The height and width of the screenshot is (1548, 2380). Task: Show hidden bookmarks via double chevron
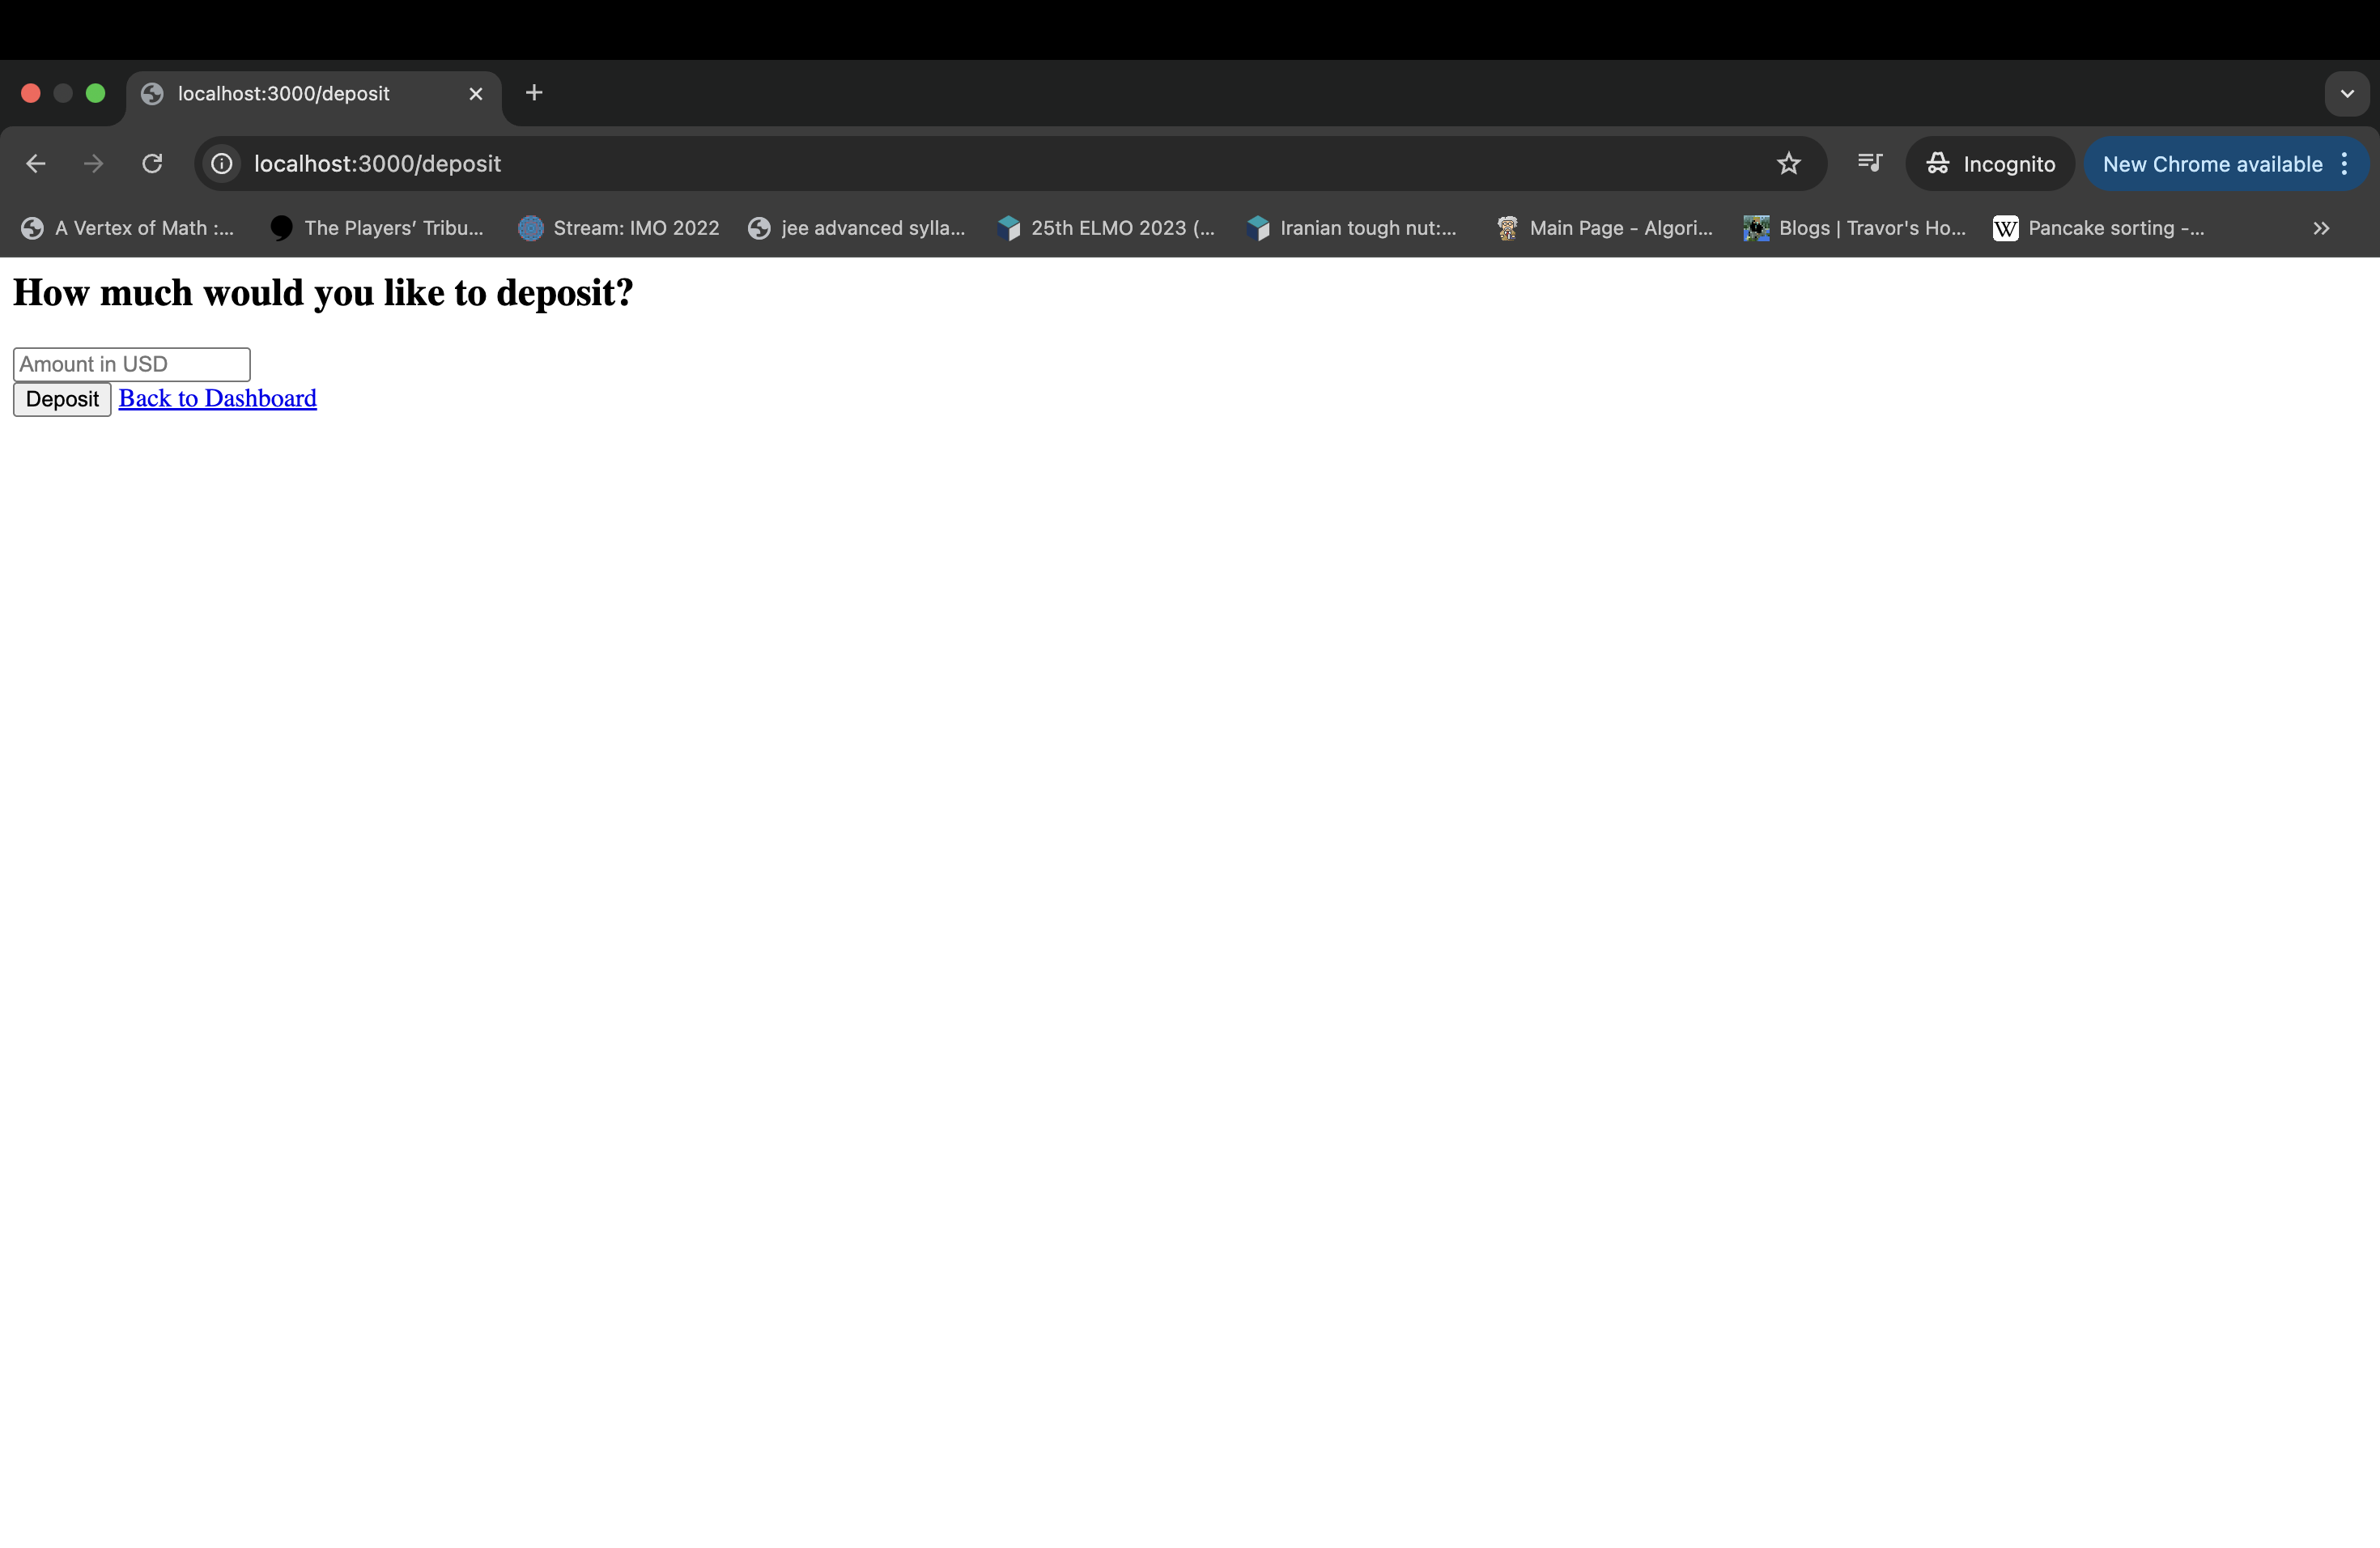2320,229
